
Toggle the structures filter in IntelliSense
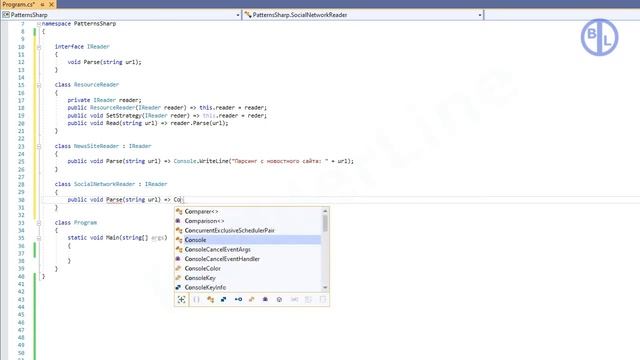click(x=224, y=300)
